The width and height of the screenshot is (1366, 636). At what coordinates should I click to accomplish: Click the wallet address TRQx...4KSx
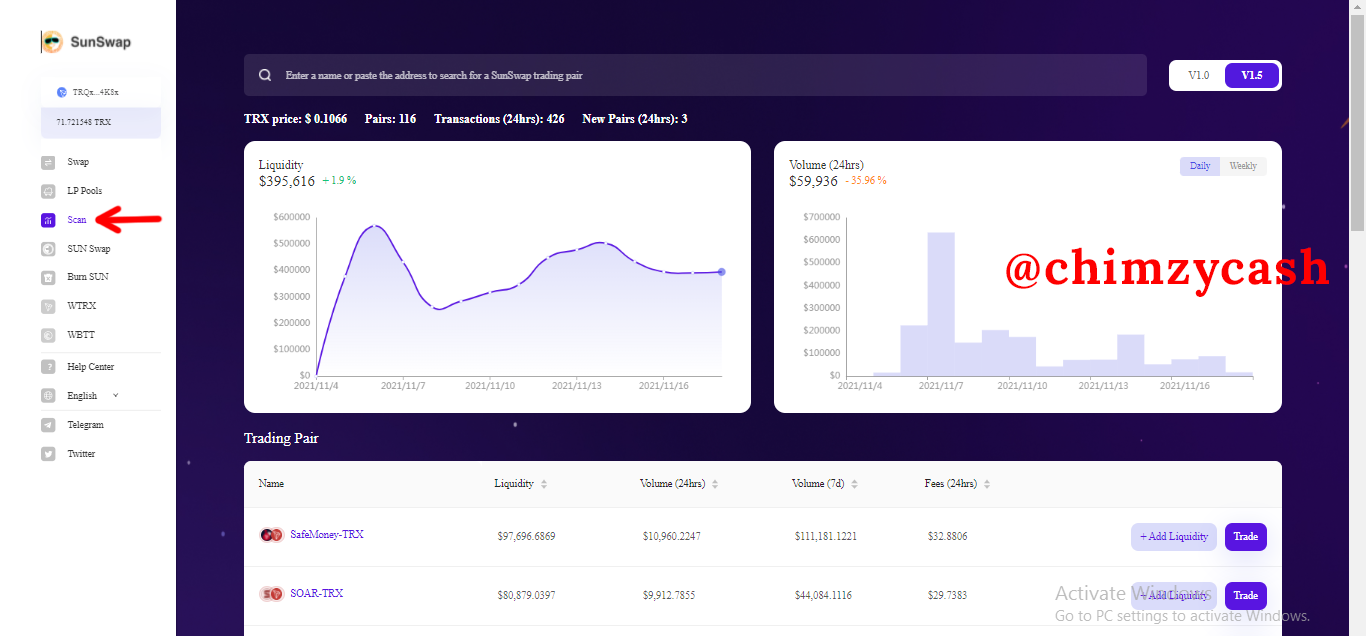click(95, 92)
